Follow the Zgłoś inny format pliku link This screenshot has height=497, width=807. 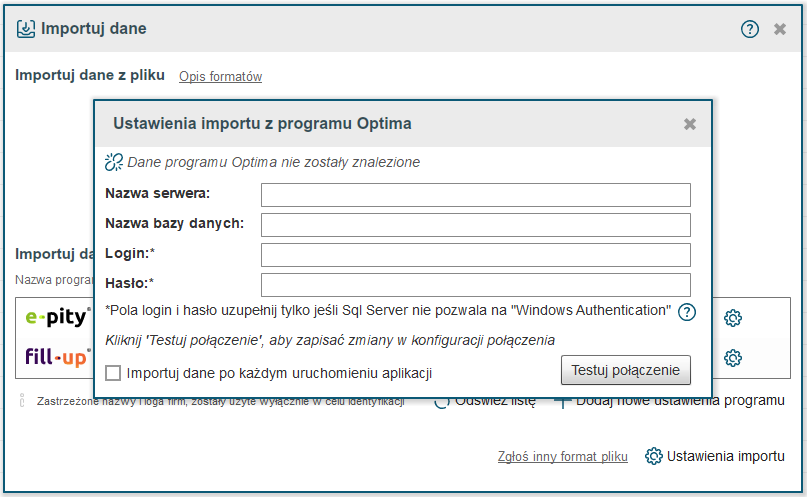coord(562,457)
